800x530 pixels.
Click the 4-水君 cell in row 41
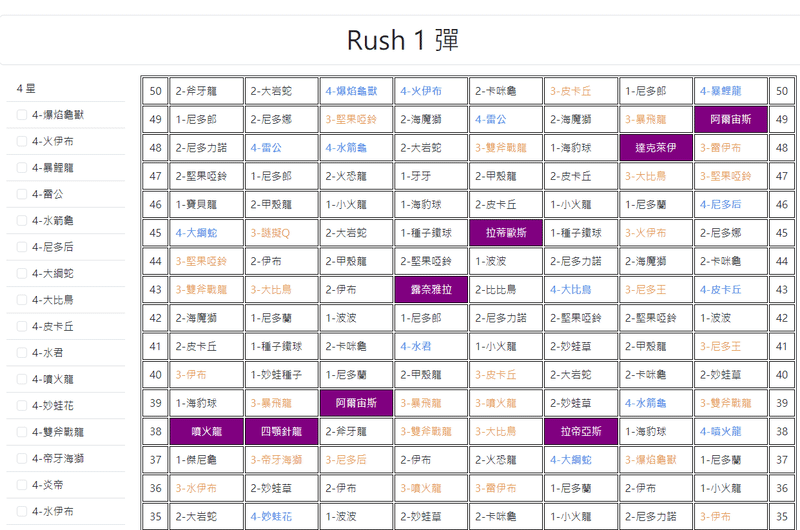tap(431, 346)
